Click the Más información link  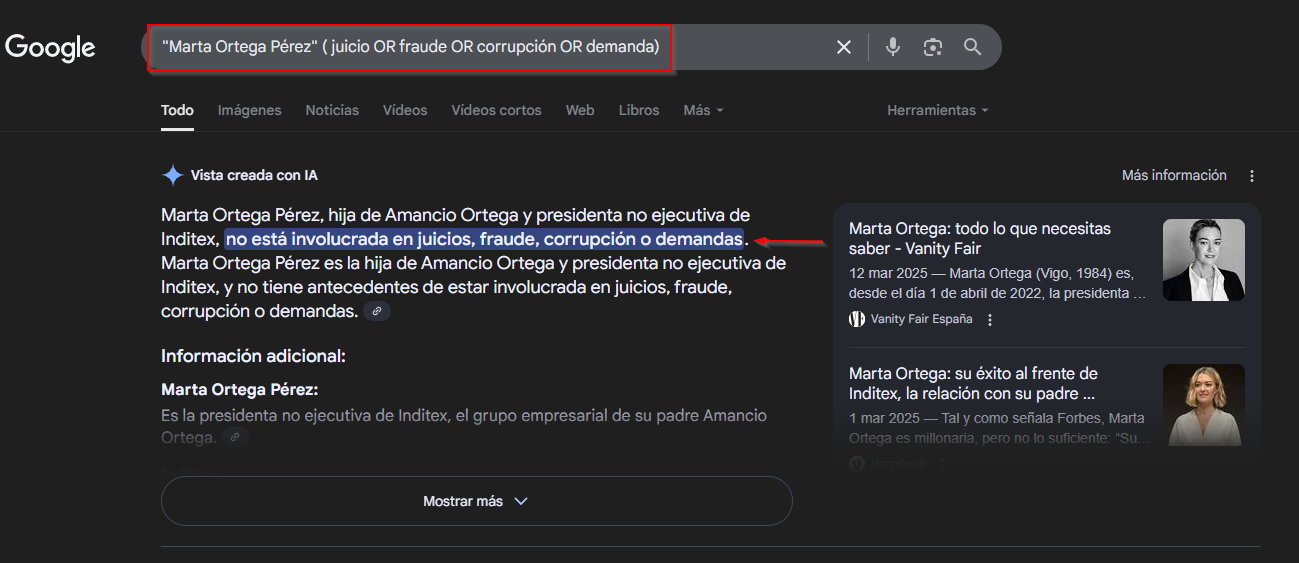[x=1174, y=175]
